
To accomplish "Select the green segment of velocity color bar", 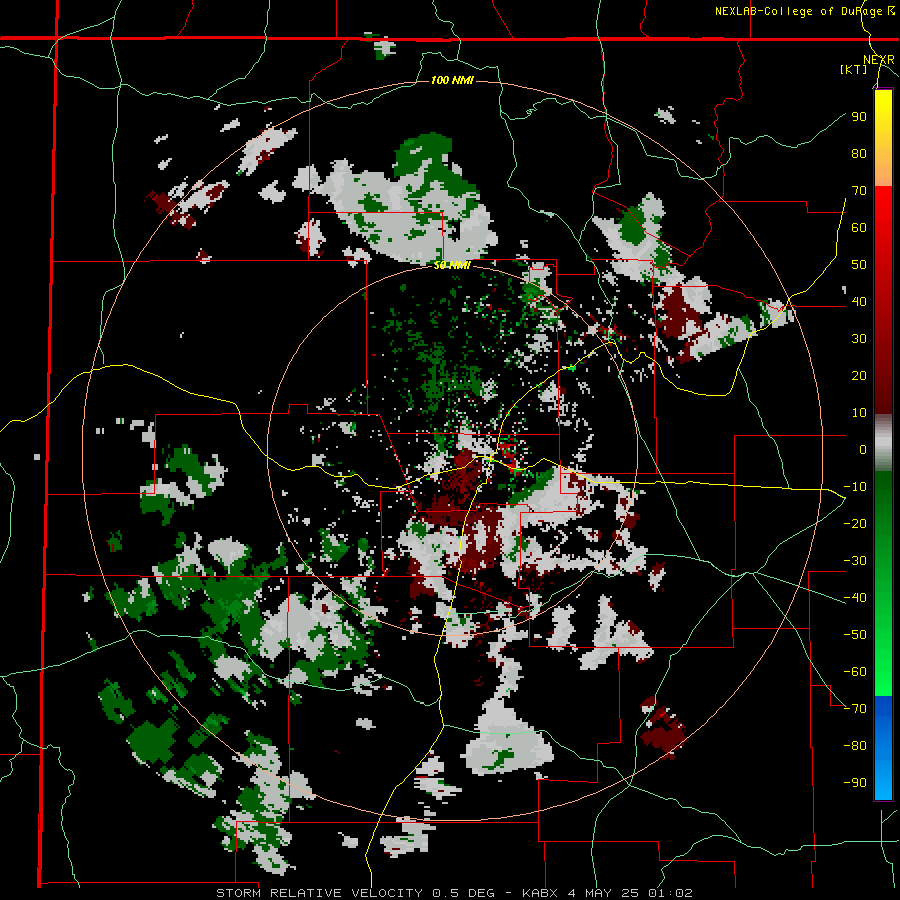I will tap(883, 583).
